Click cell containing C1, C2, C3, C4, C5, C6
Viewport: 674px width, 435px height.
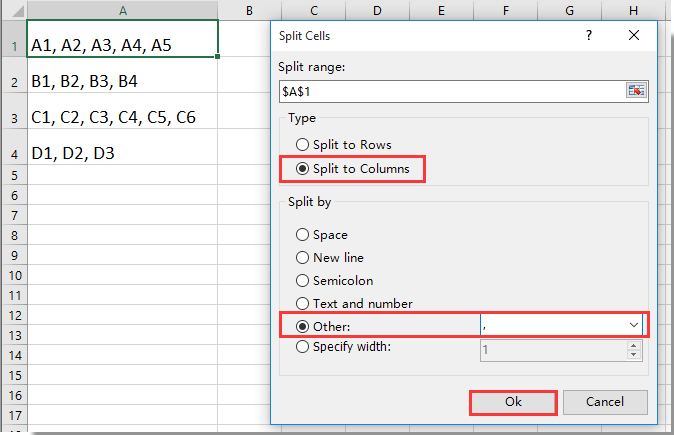tap(123, 111)
